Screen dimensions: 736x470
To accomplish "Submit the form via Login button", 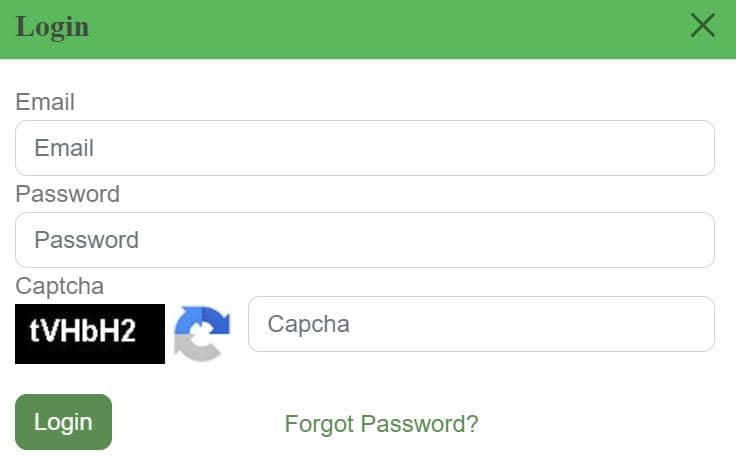I will pos(63,422).
